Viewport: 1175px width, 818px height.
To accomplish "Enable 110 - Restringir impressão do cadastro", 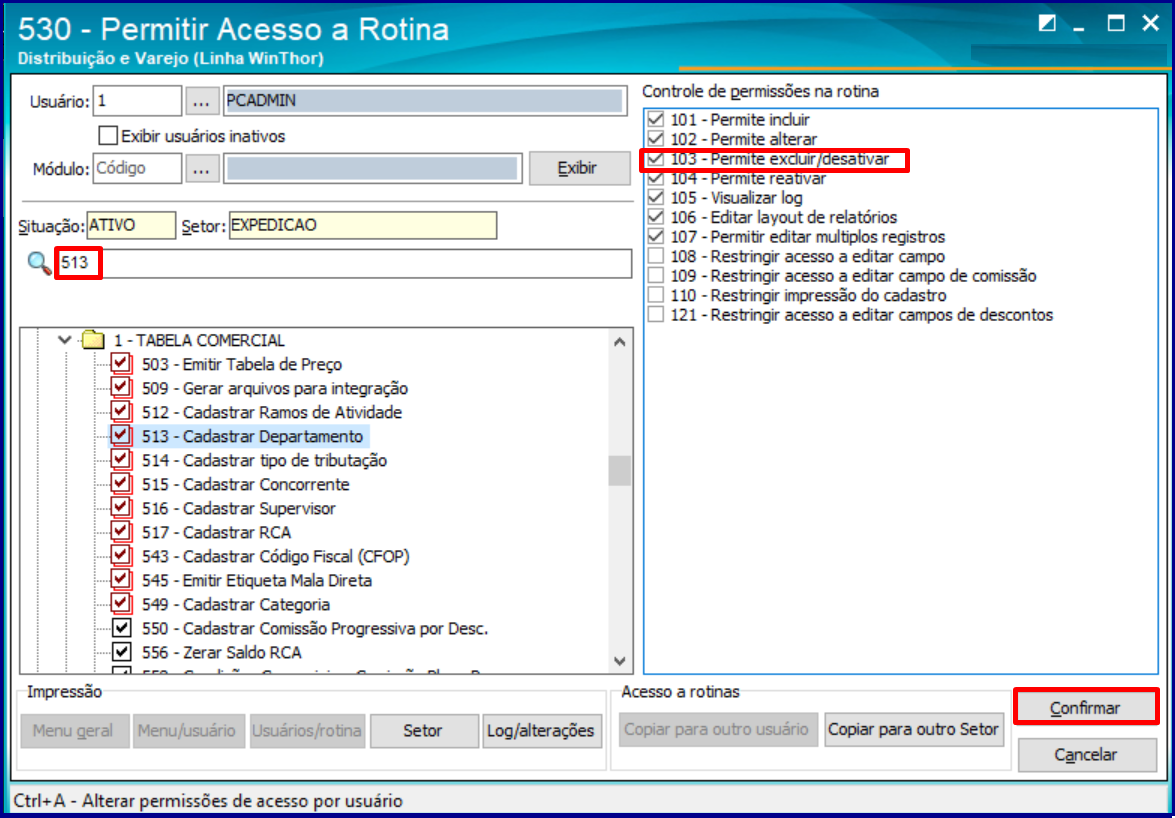I will click(x=656, y=295).
